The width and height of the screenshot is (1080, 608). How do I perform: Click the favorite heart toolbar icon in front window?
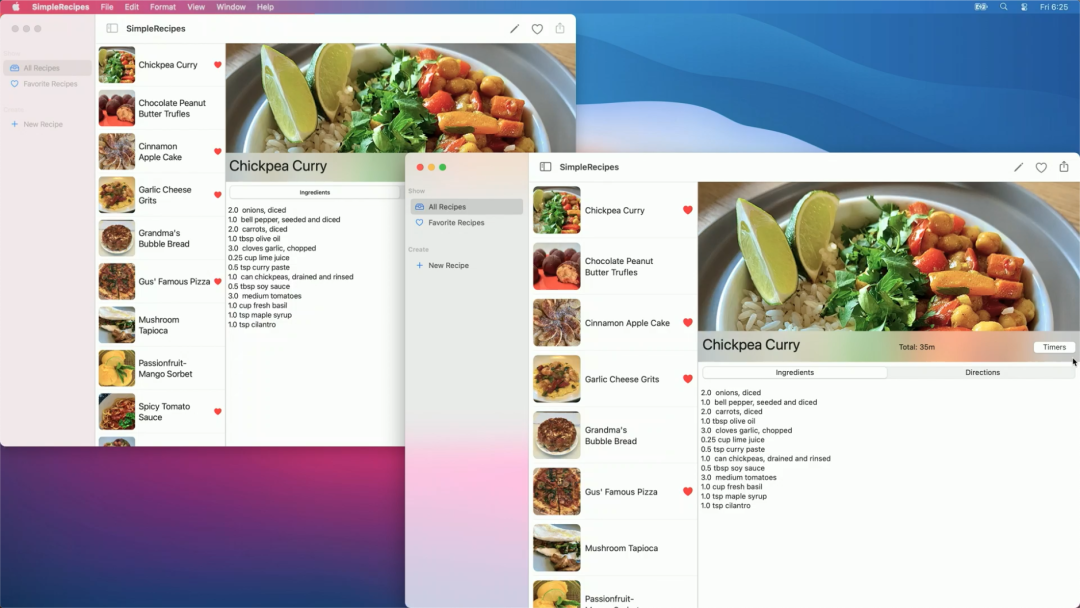pyautogui.click(x=1041, y=167)
